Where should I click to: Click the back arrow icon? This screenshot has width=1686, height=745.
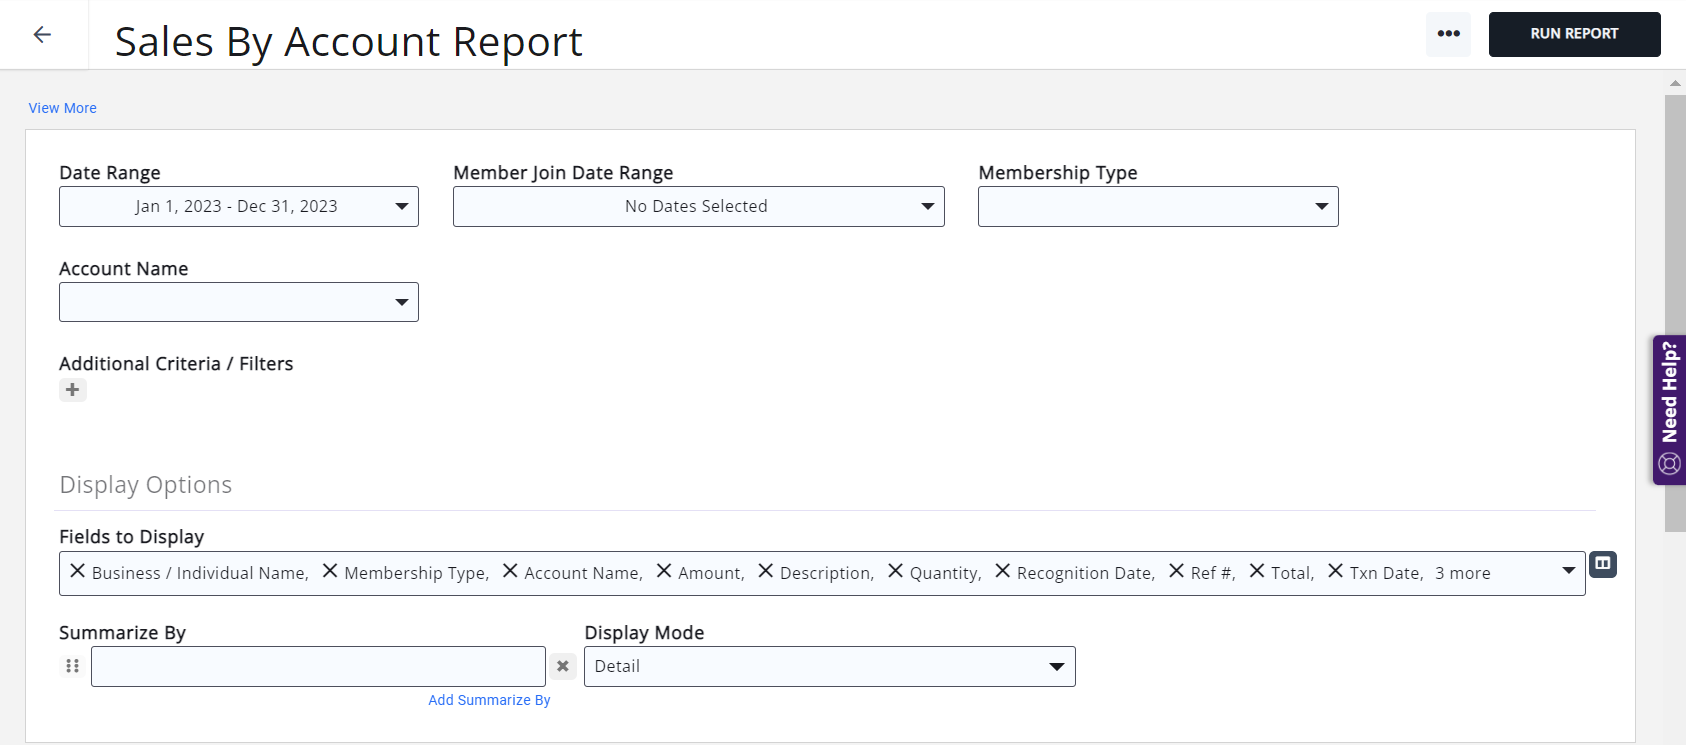click(x=42, y=35)
